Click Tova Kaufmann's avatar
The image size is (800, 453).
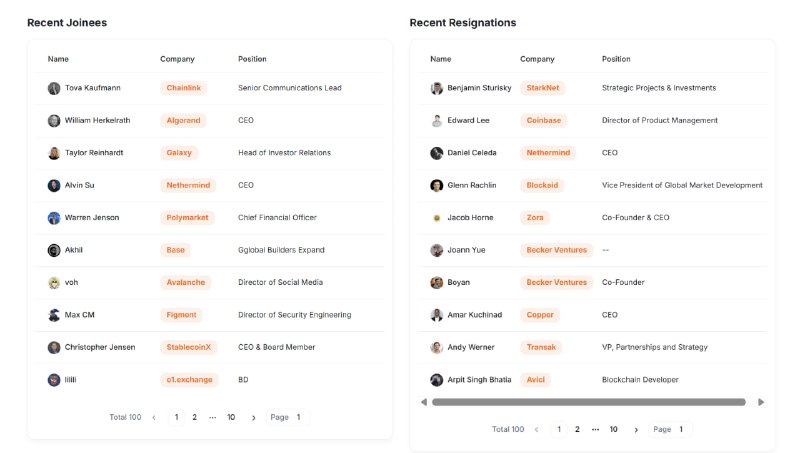[x=54, y=88]
